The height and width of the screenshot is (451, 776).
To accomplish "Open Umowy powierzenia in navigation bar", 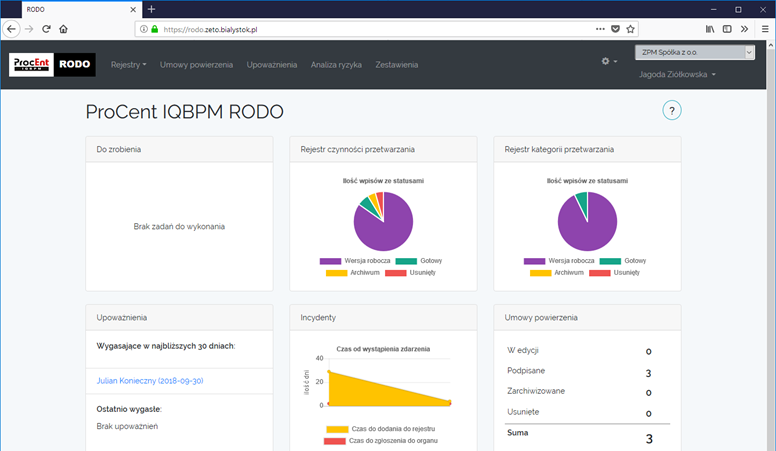I will pos(196,65).
